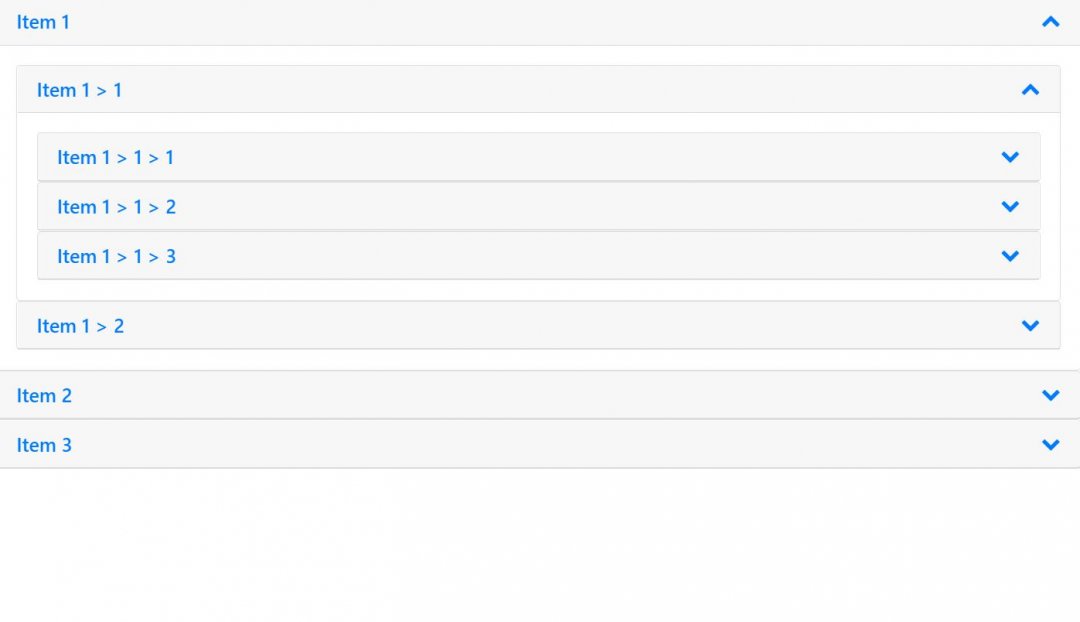Select the "Item 3" title text
The height and width of the screenshot is (622, 1080).
[x=44, y=445]
